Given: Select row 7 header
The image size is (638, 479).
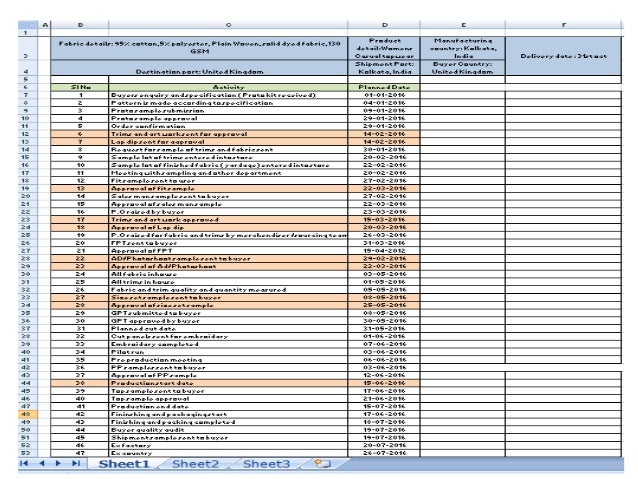Looking at the screenshot, I should pyautogui.click(x=28, y=95).
